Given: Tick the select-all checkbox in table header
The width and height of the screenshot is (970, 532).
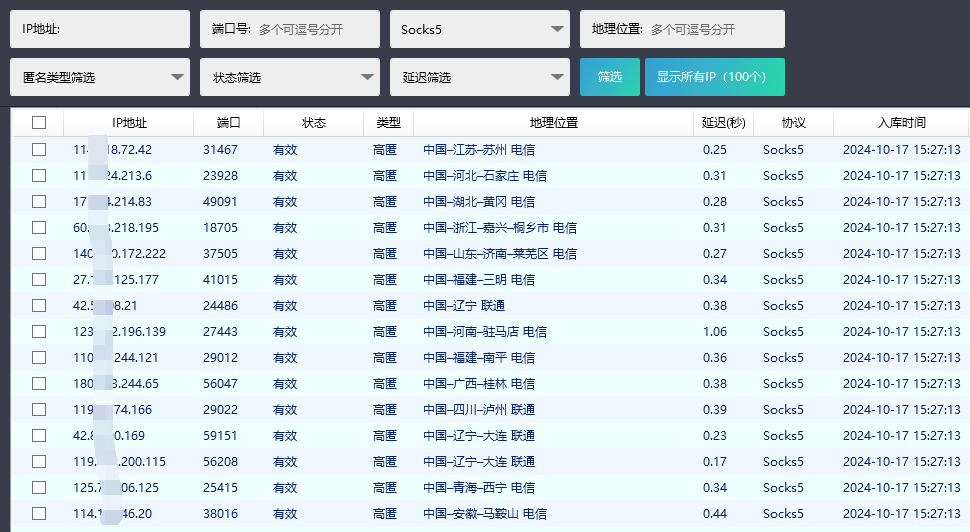Looking at the screenshot, I should pyautogui.click(x=39, y=123).
